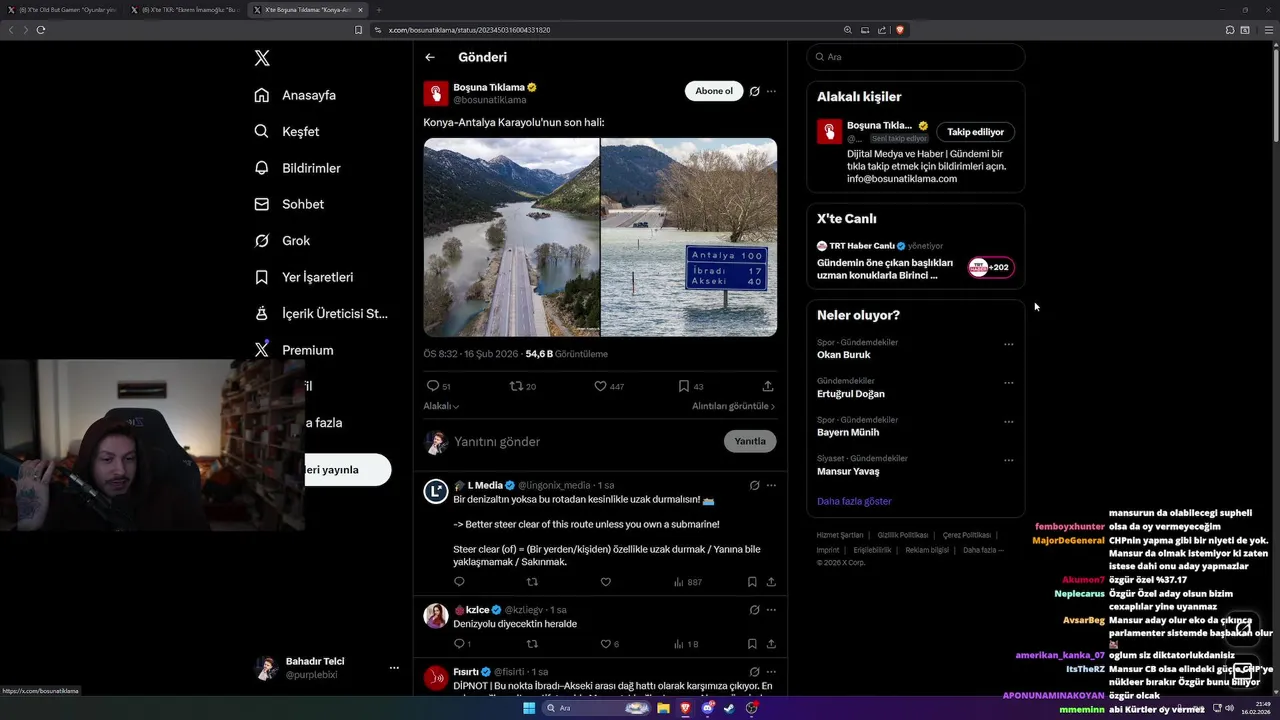Click the Grok icon on L Media reply
The height and width of the screenshot is (720, 1280).
[755, 485]
